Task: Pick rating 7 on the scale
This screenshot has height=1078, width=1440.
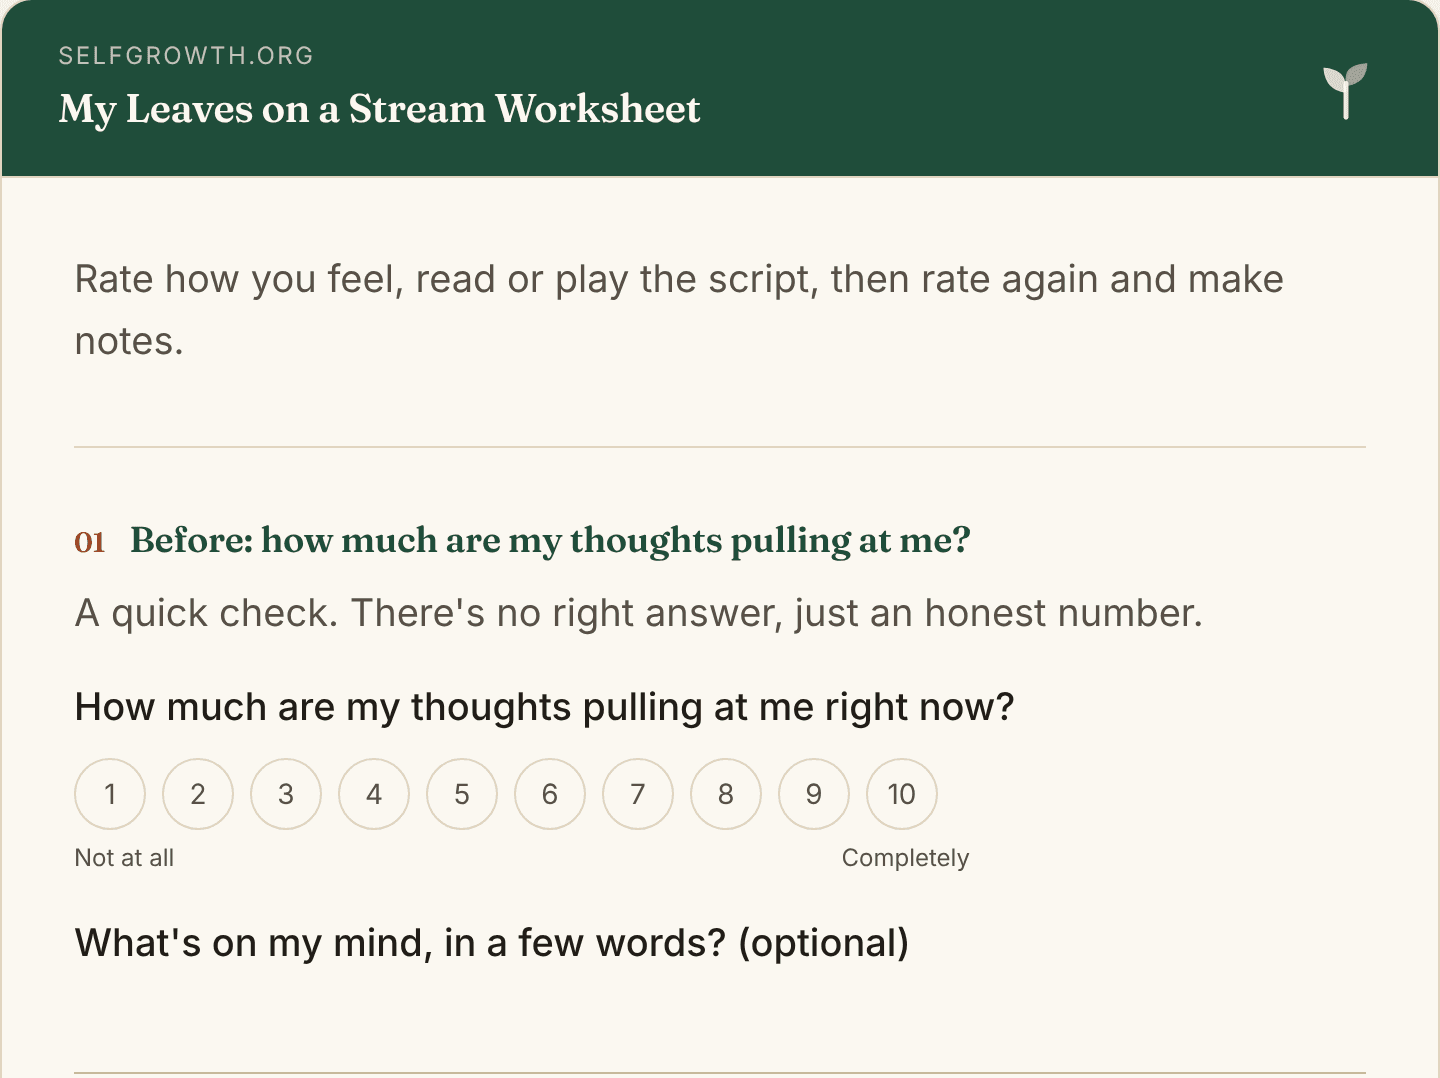Action: tap(638, 794)
